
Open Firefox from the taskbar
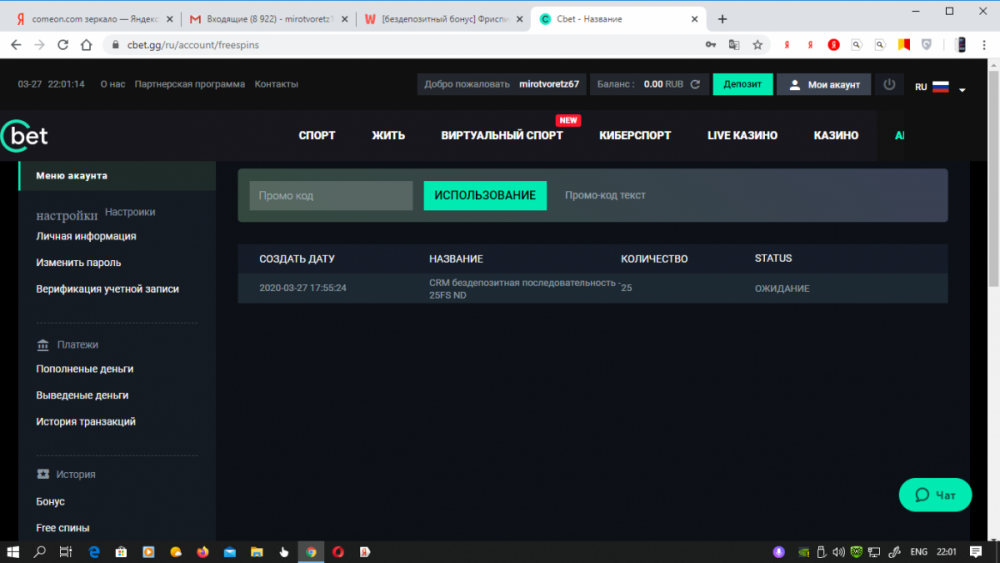pyautogui.click(x=203, y=551)
